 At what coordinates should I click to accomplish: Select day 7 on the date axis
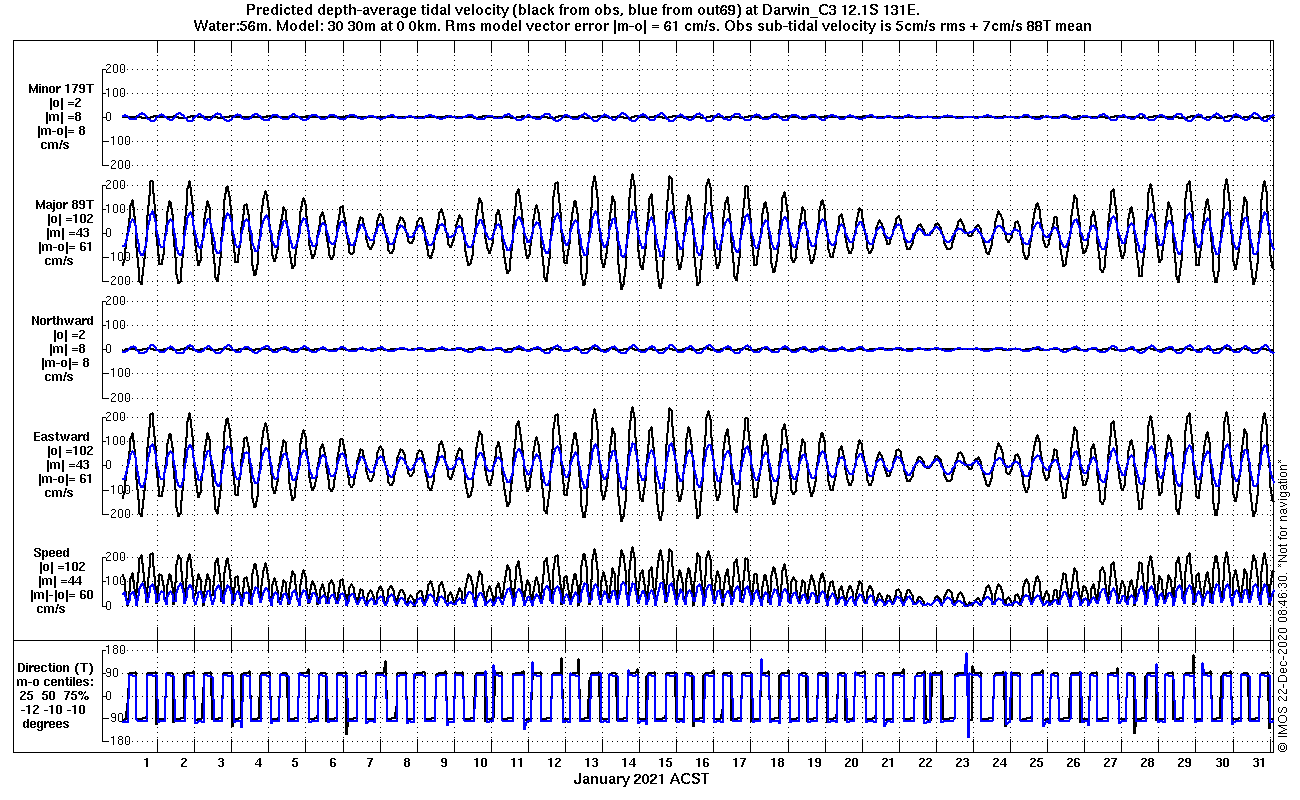click(370, 763)
